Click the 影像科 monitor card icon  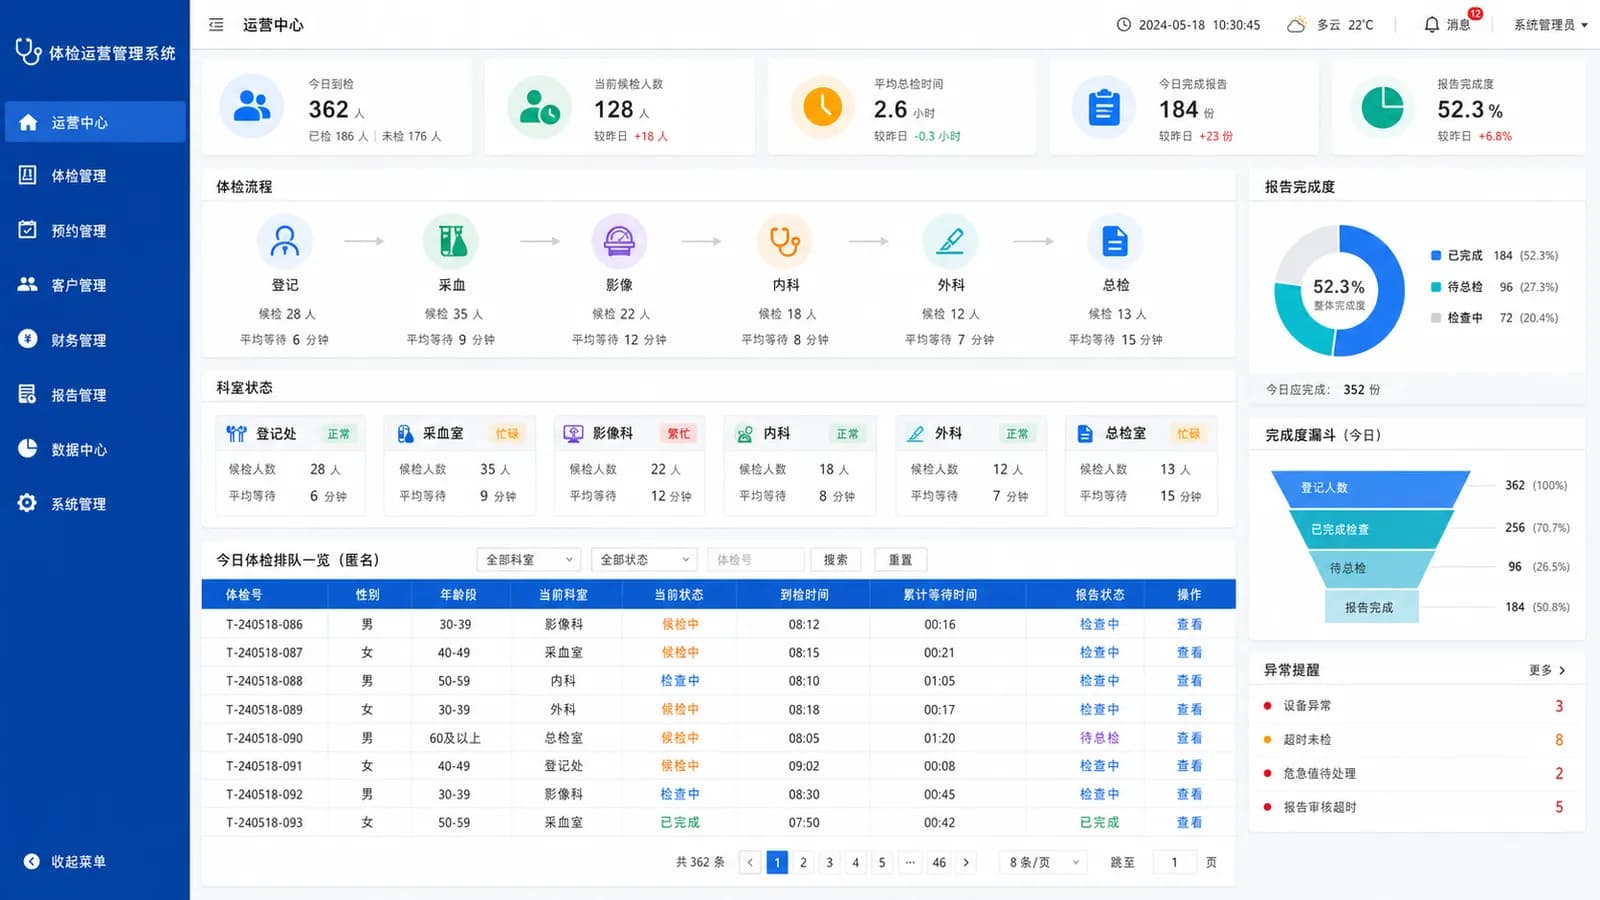coord(573,433)
